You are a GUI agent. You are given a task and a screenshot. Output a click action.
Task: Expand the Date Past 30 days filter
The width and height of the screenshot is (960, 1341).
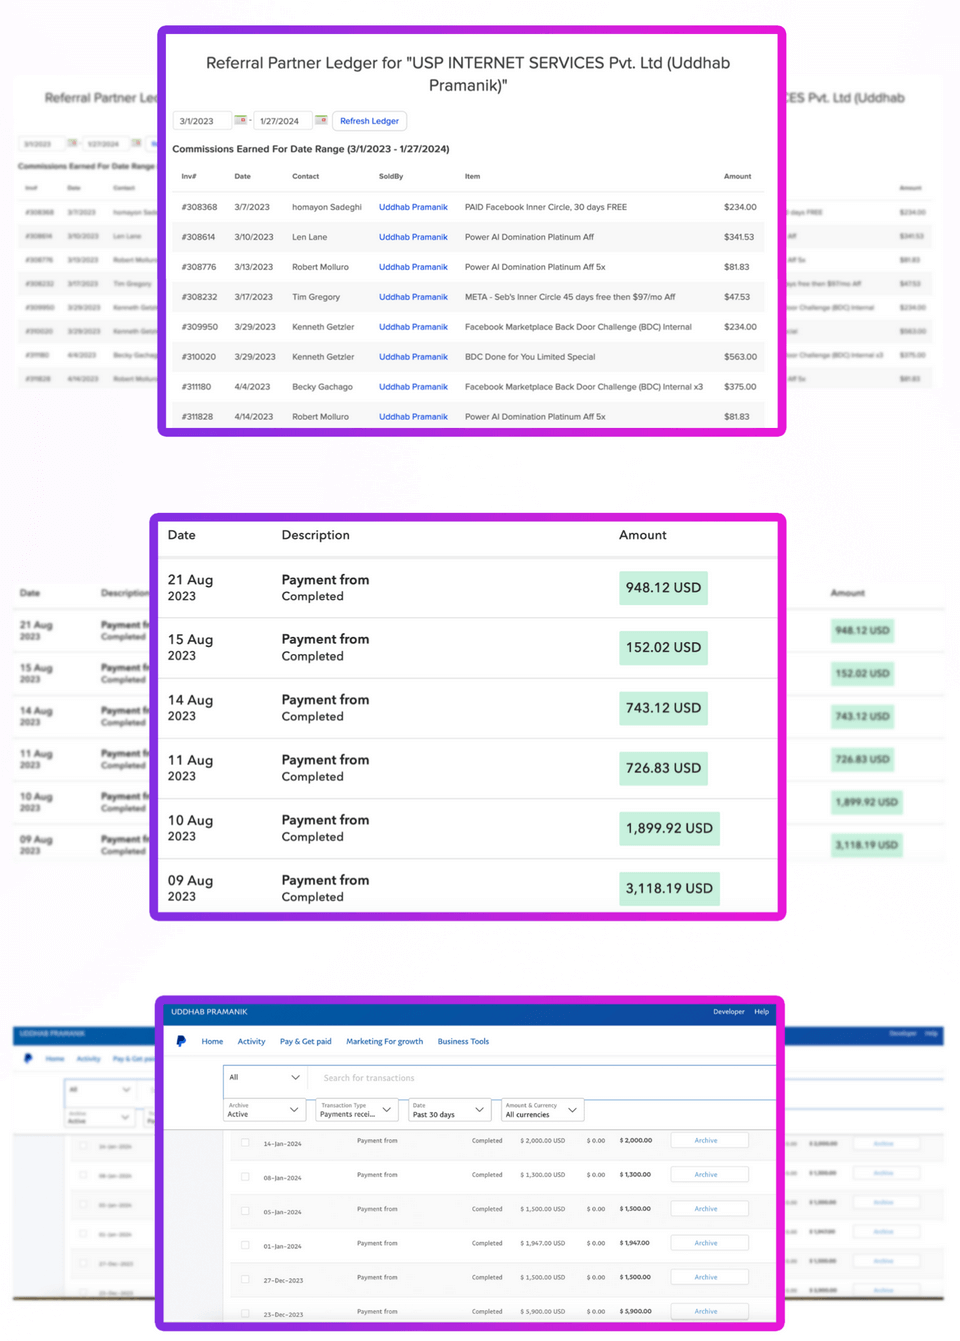point(448,1110)
